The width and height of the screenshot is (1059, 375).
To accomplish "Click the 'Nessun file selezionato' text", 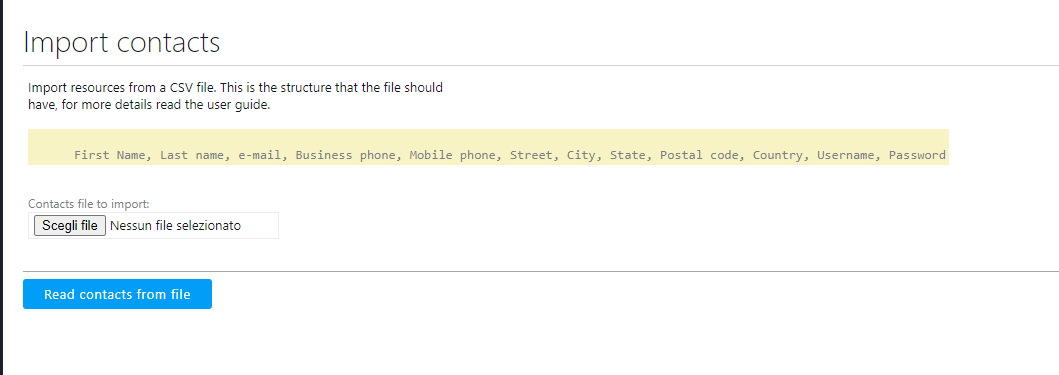I will pos(175,226).
